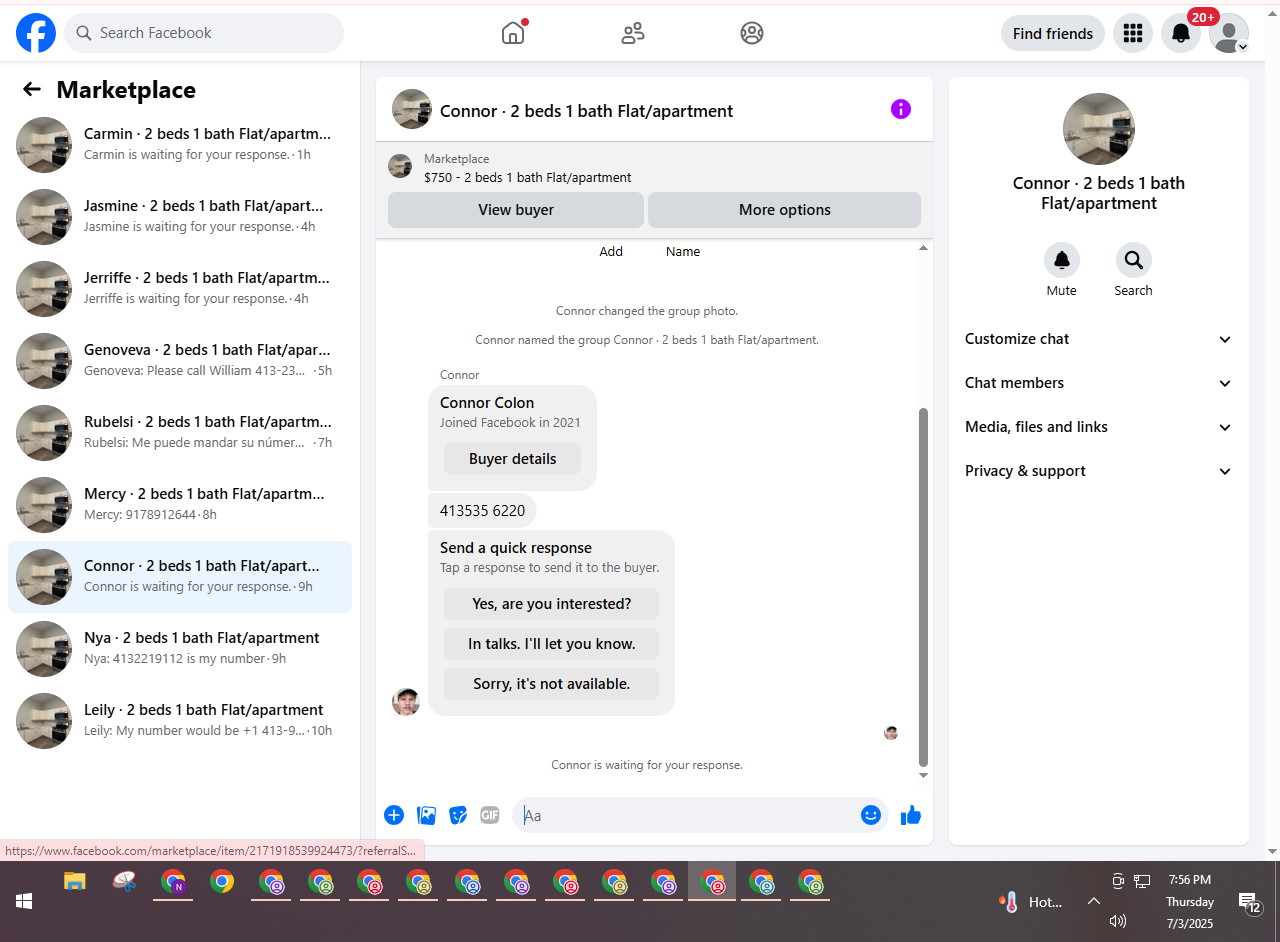Expand the Chat members section
This screenshot has width=1280, height=942.
tap(1099, 383)
